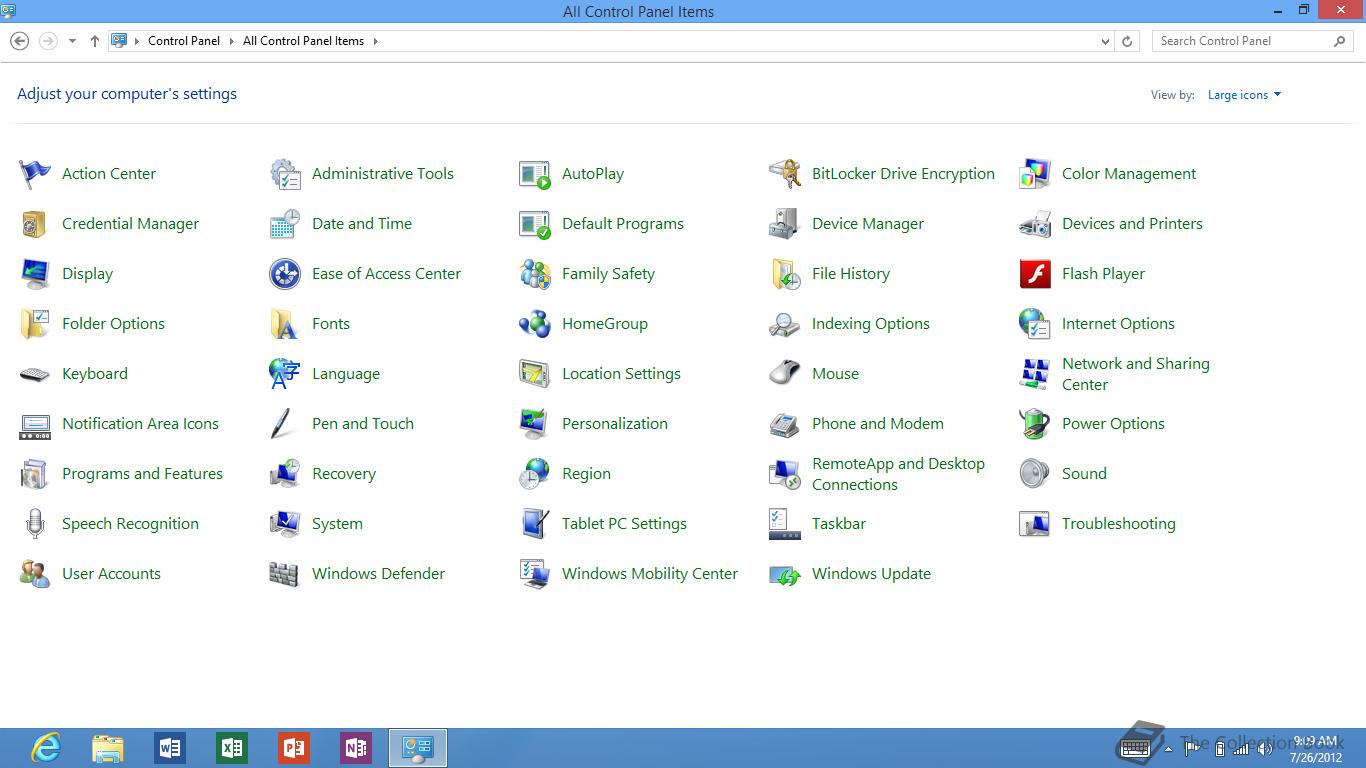The image size is (1366, 768).
Task: Open the Personalization link
Action: point(615,424)
